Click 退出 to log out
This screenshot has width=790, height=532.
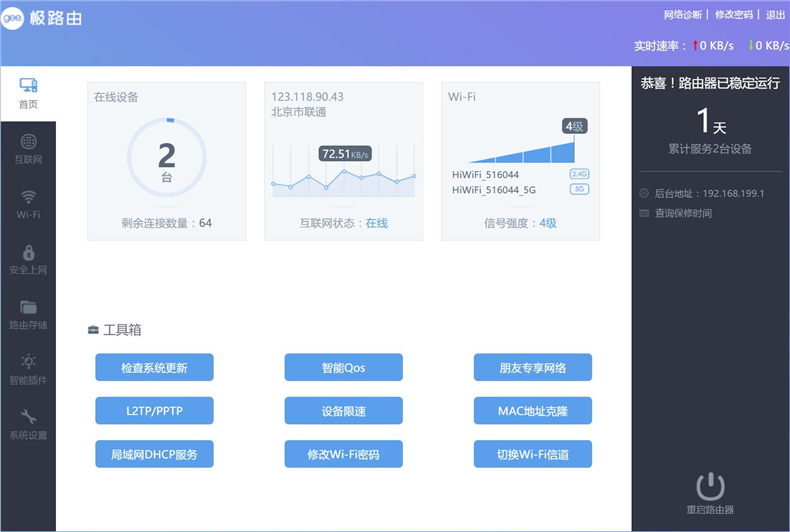775,15
